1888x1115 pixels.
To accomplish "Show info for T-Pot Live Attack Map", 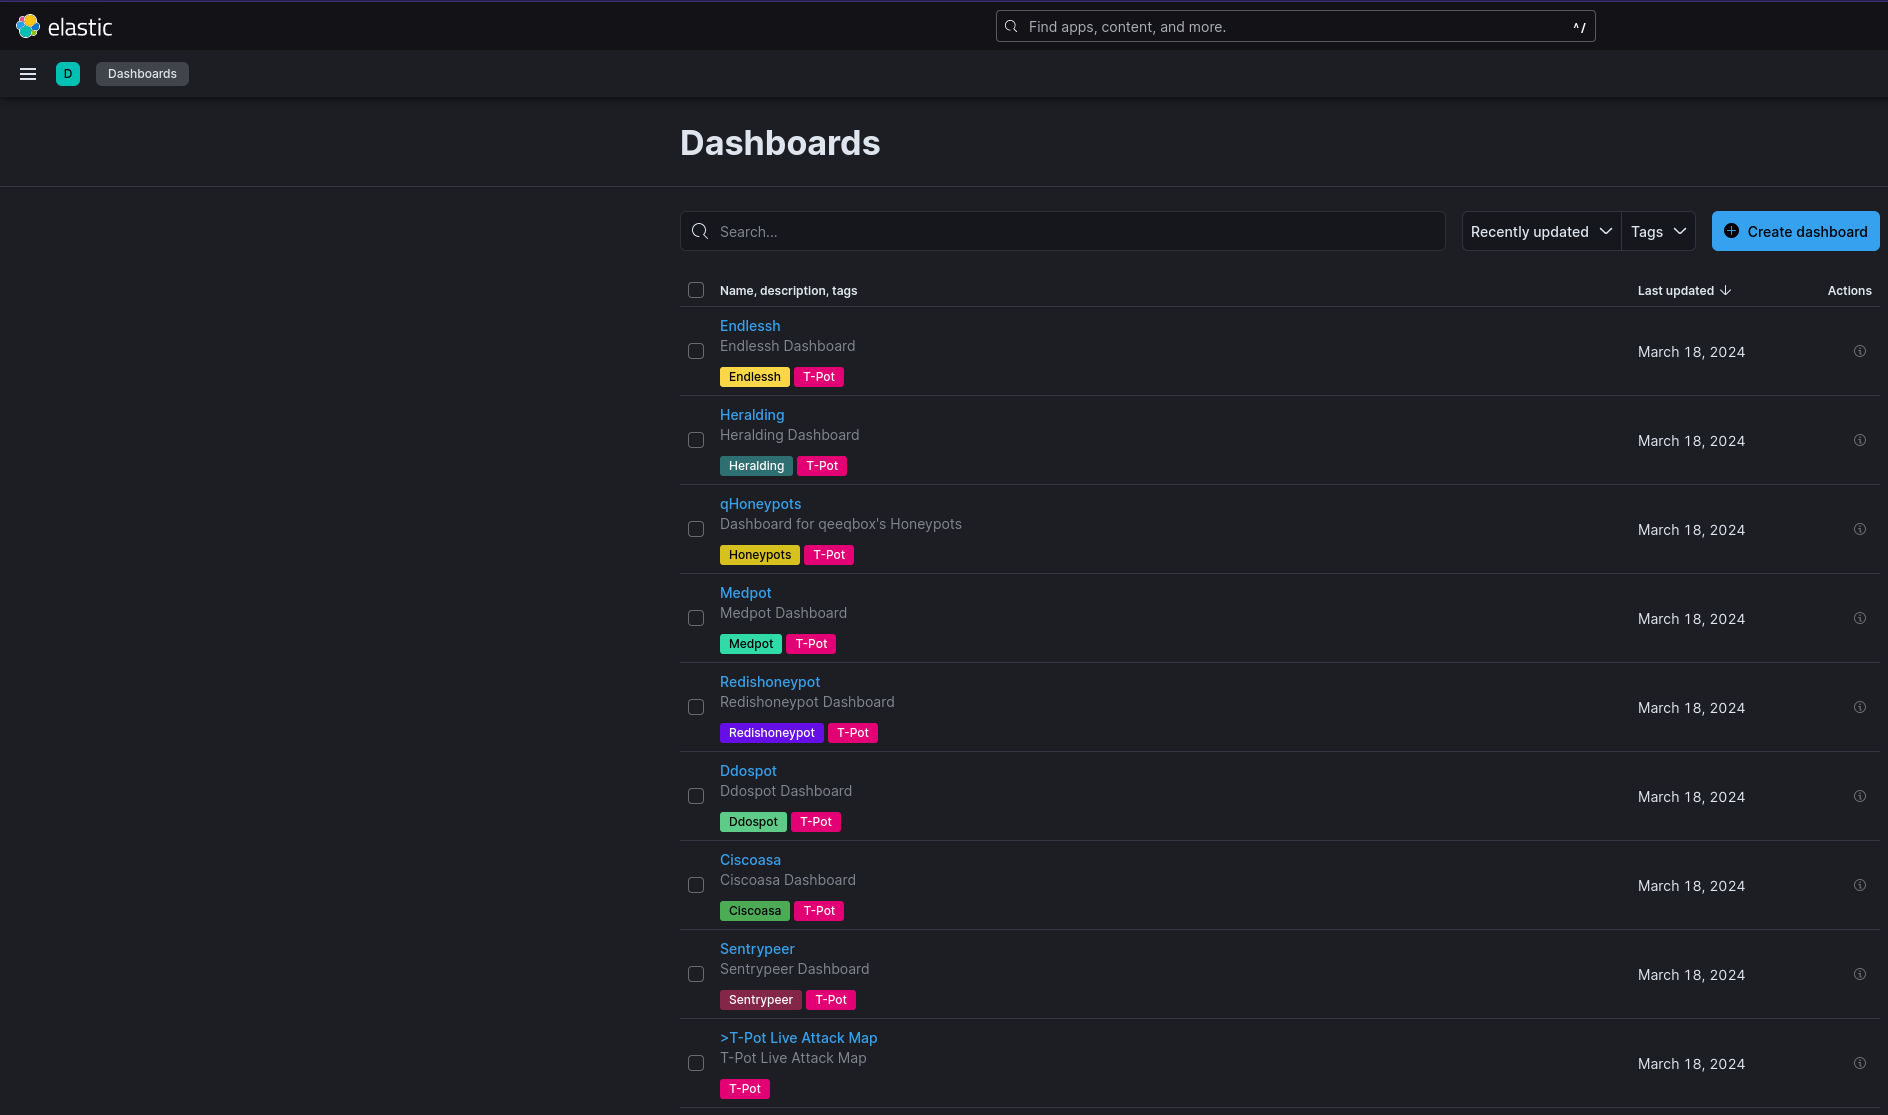I will [x=1859, y=1064].
